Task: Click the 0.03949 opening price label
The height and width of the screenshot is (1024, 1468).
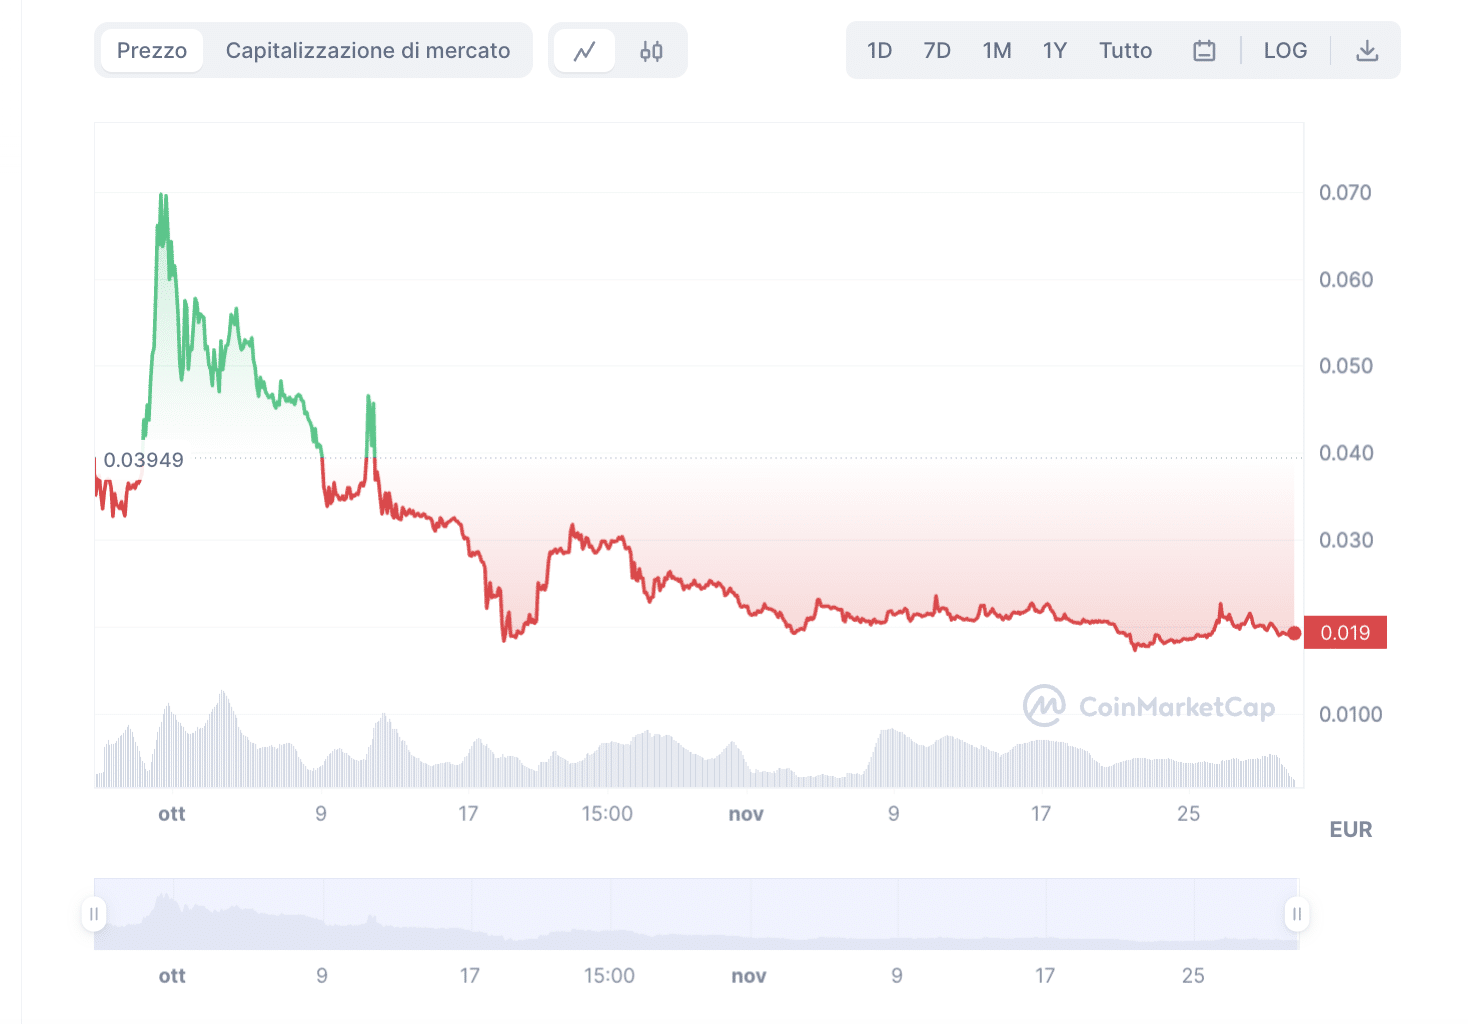Action: pos(144,460)
